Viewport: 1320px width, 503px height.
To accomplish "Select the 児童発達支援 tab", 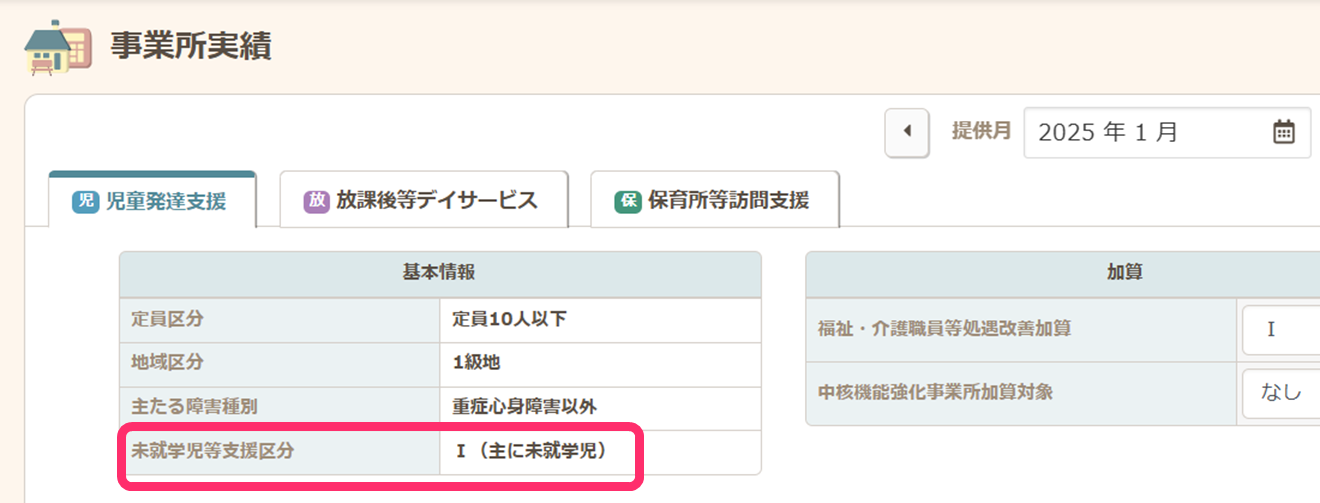I will (153, 201).
